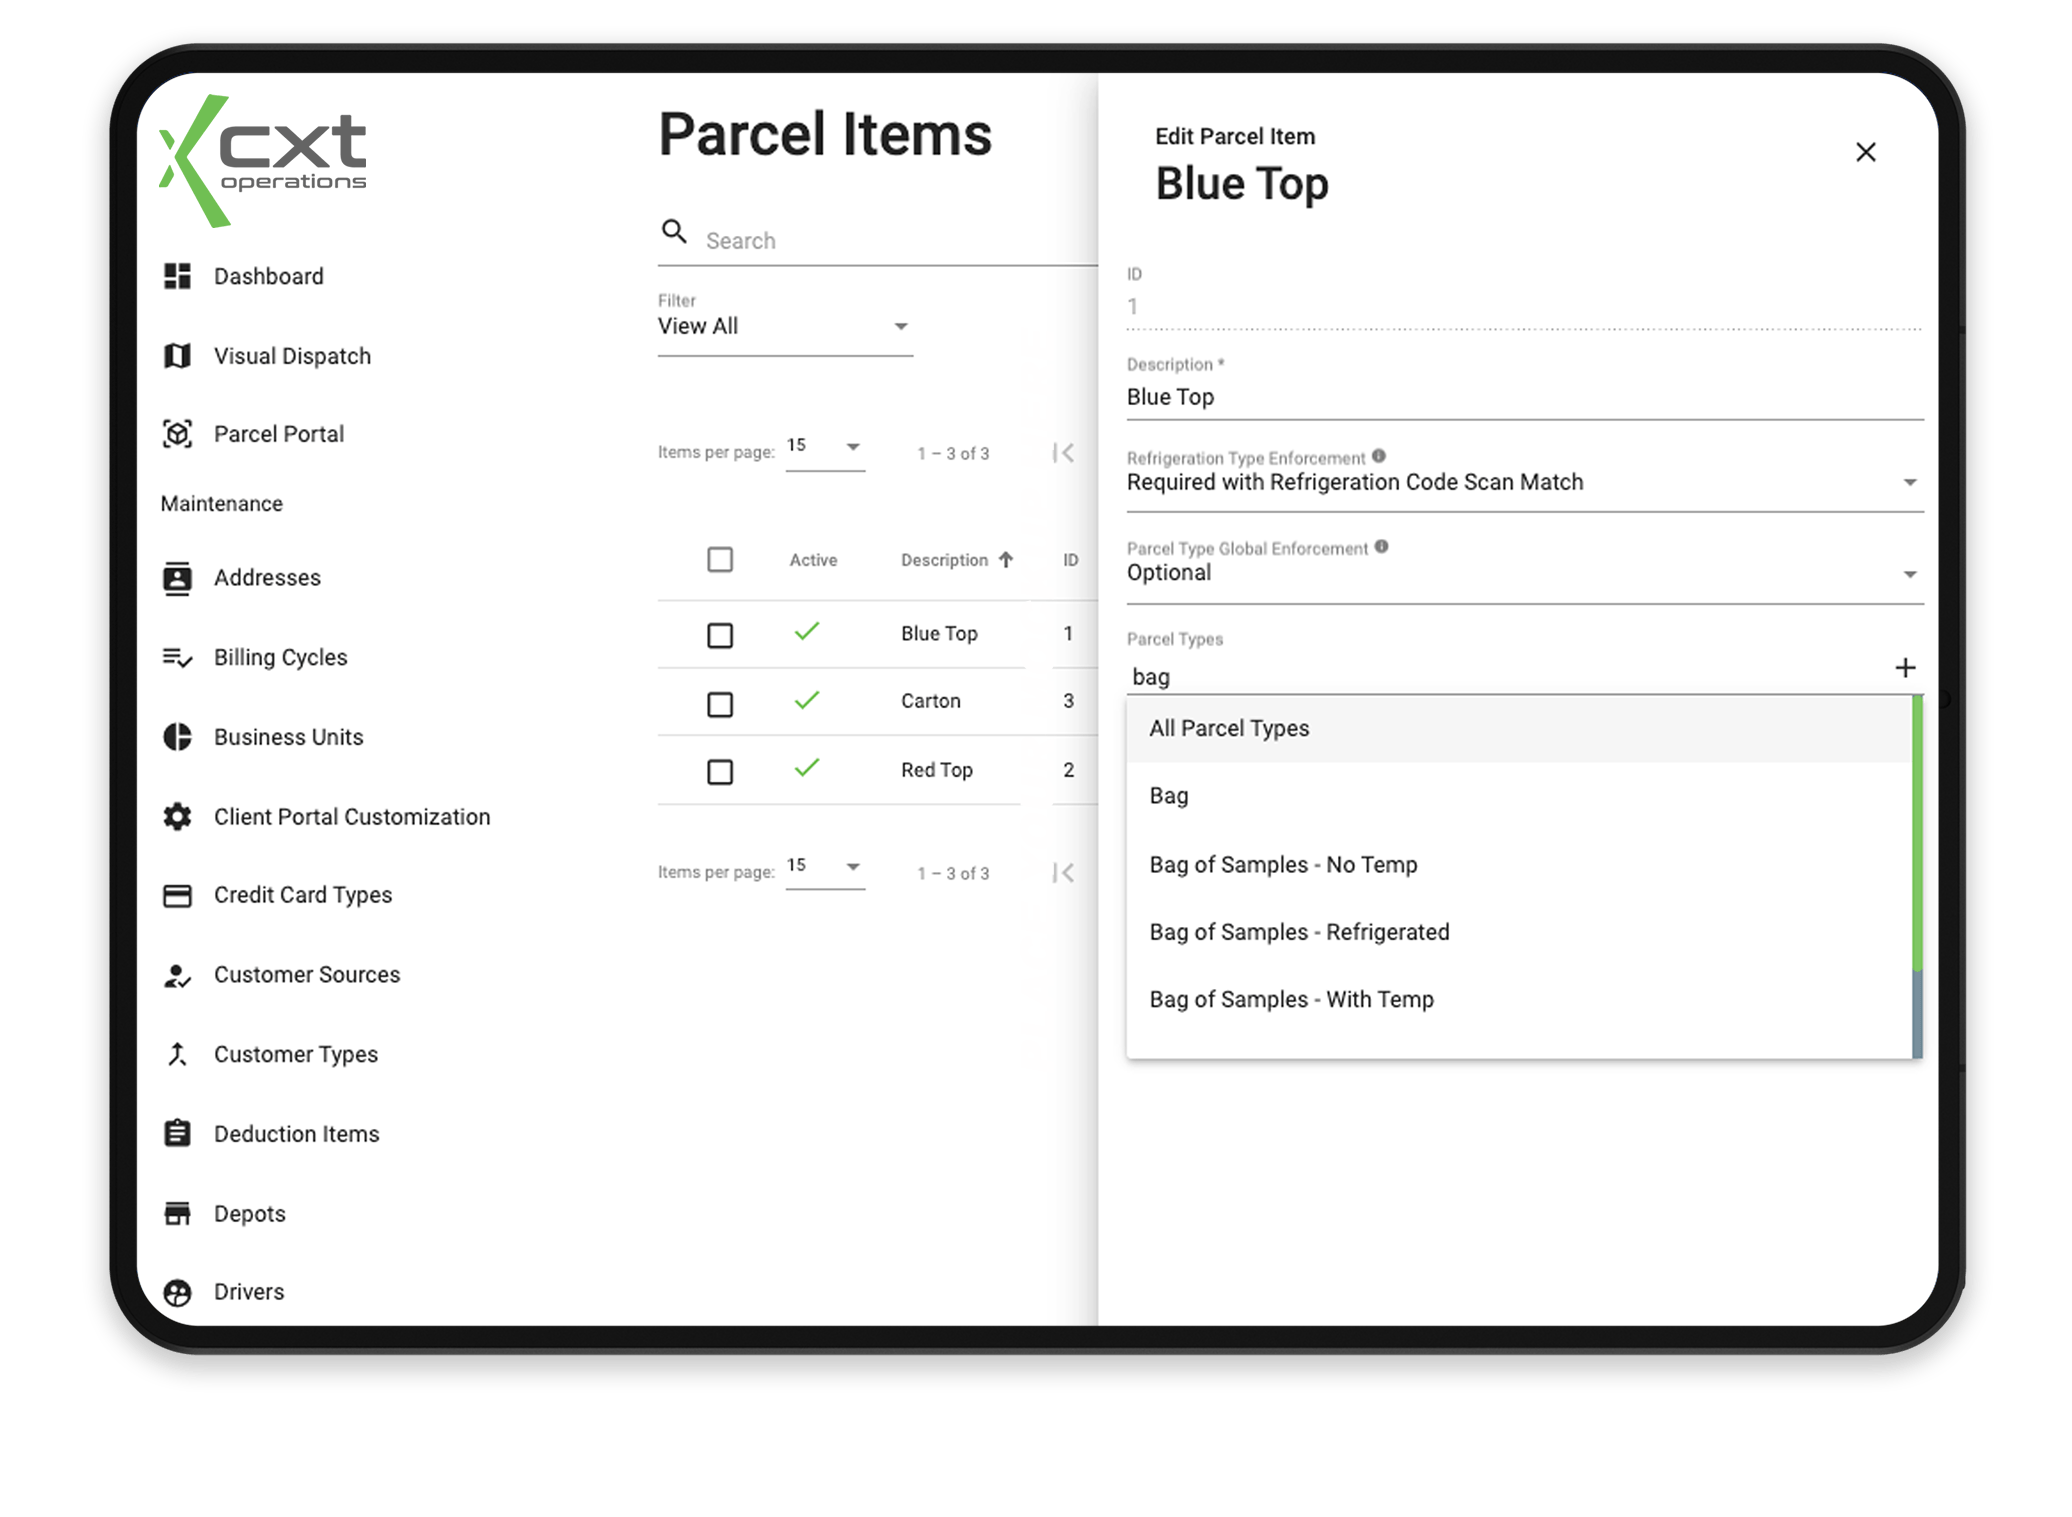Select Bag of Samples - Refrigerated
Viewport: 2072px width, 1517px height.
coord(1518,932)
